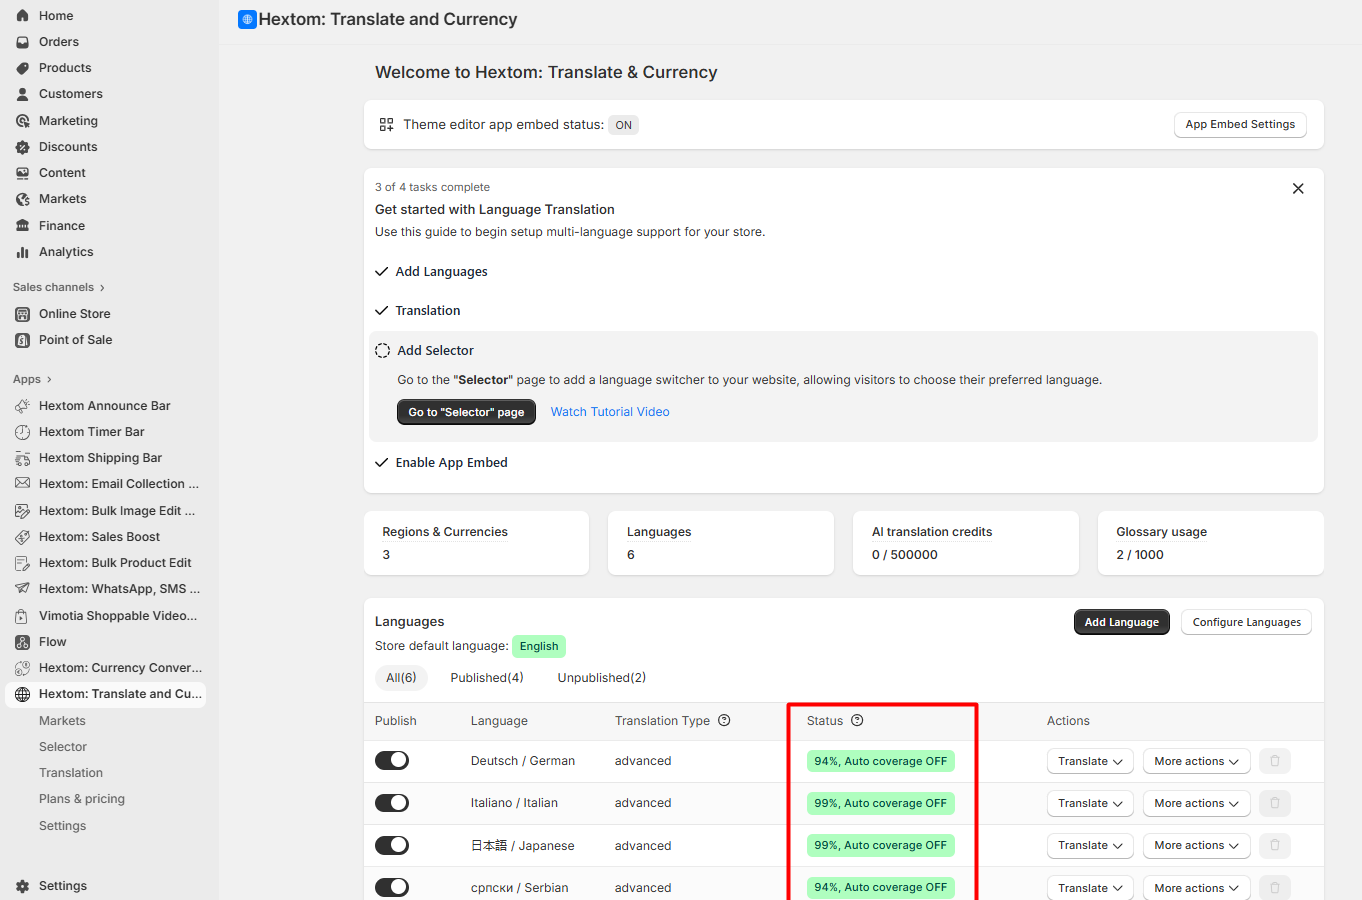Click the German 94% coverage status badge
The height and width of the screenshot is (900, 1362).
pyautogui.click(x=881, y=761)
